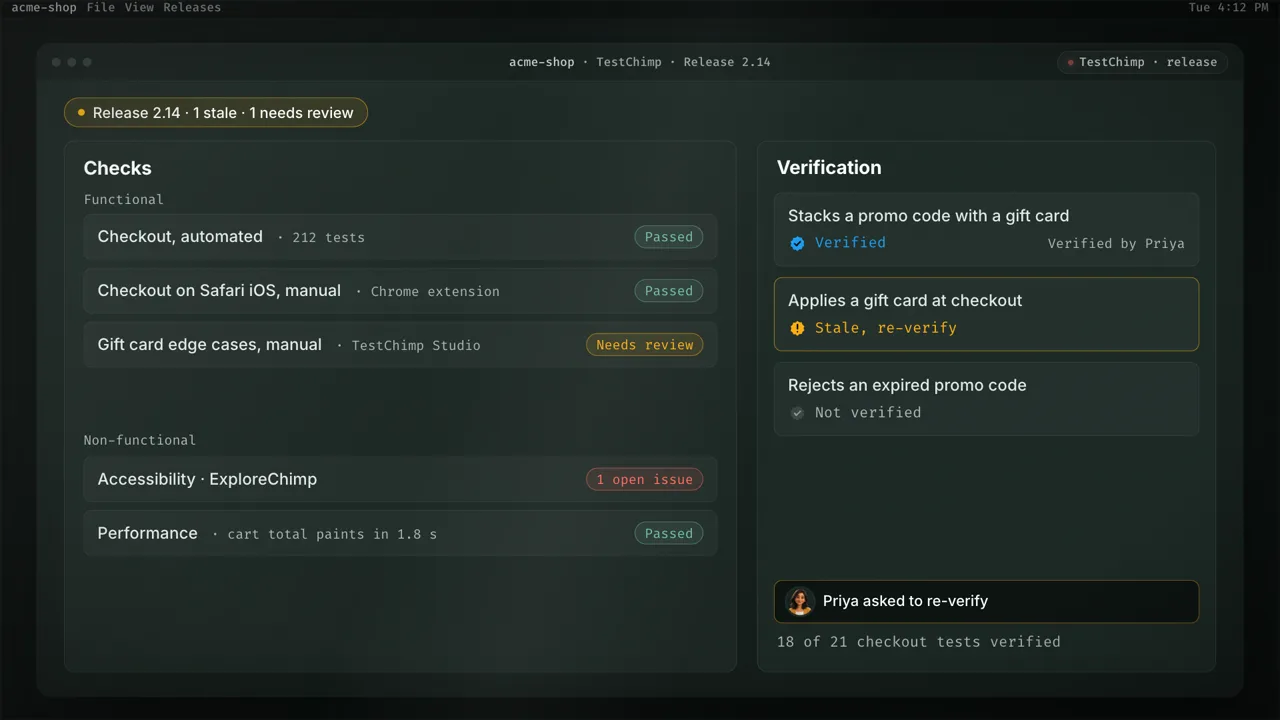Image resolution: width=1280 pixels, height=720 pixels.
Task: Click the Non-functional section label
Action: click(x=140, y=440)
